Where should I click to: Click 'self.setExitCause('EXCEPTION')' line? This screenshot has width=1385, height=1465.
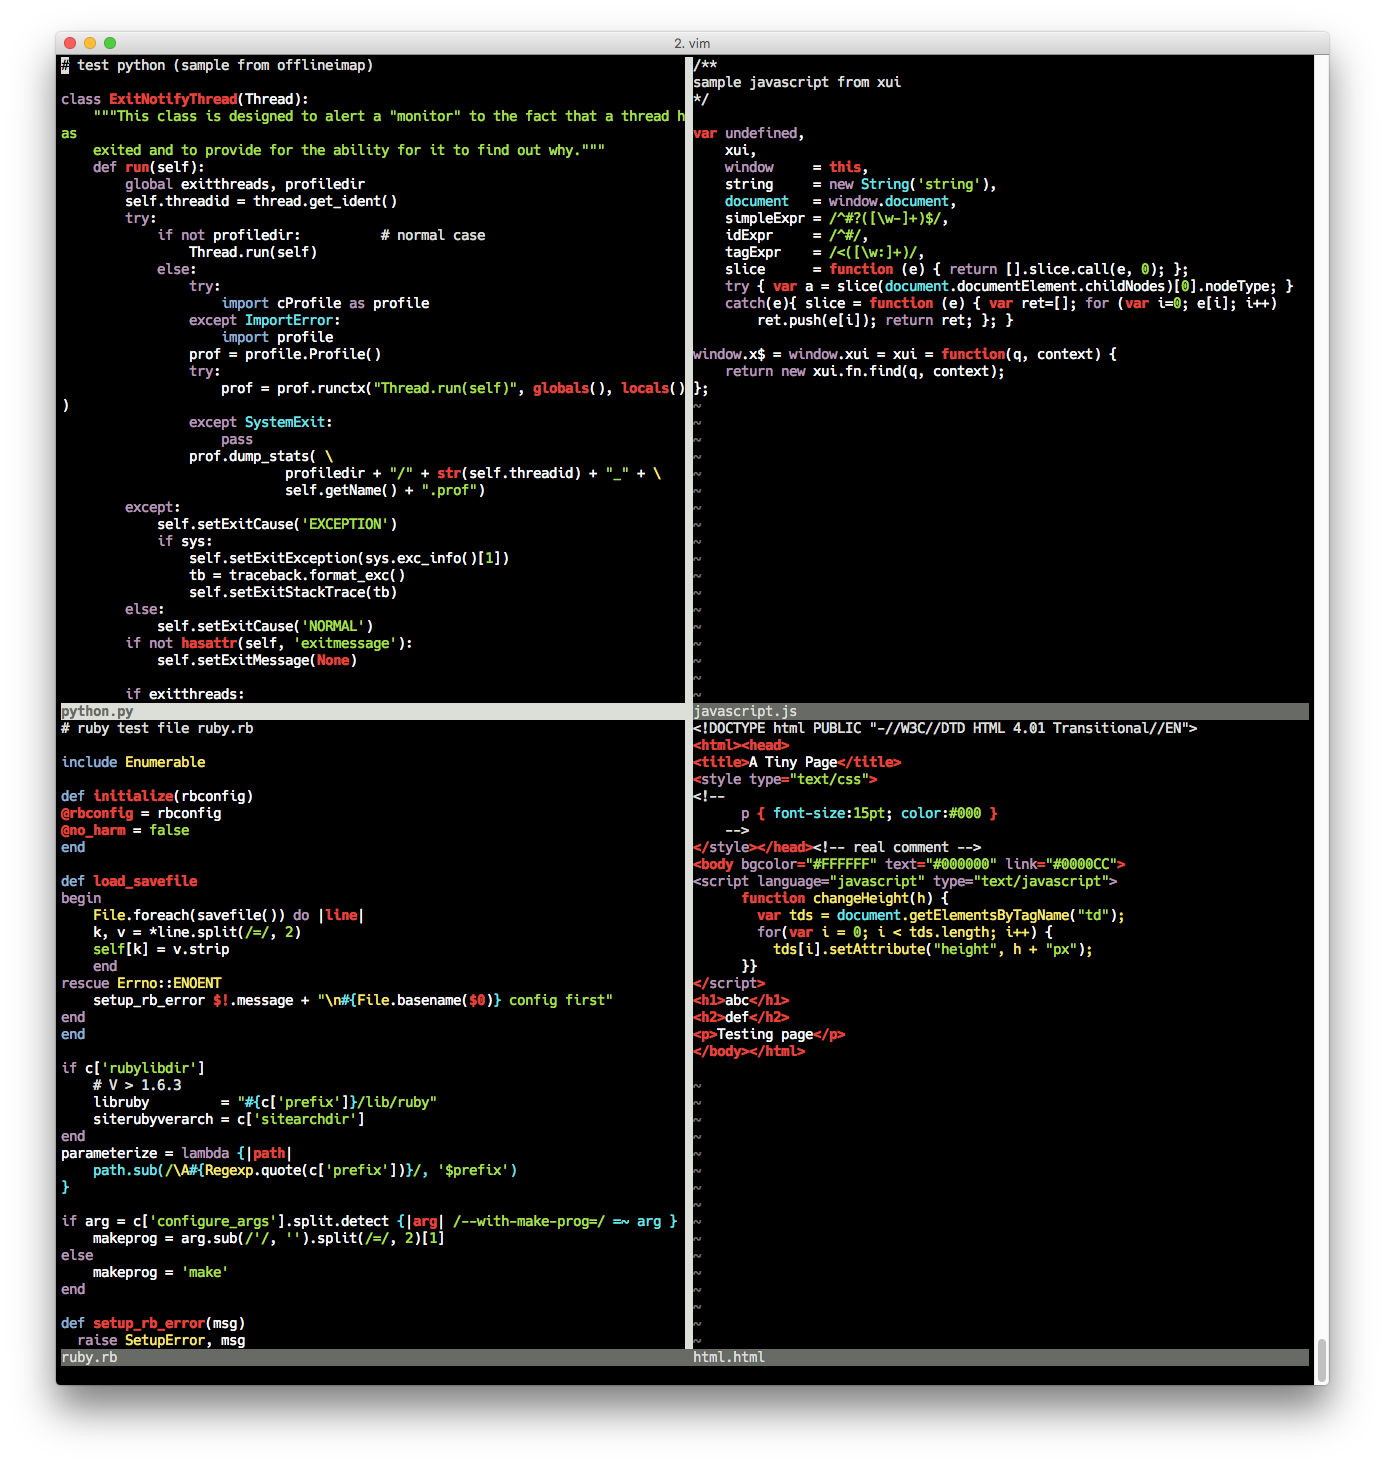coord(277,524)
